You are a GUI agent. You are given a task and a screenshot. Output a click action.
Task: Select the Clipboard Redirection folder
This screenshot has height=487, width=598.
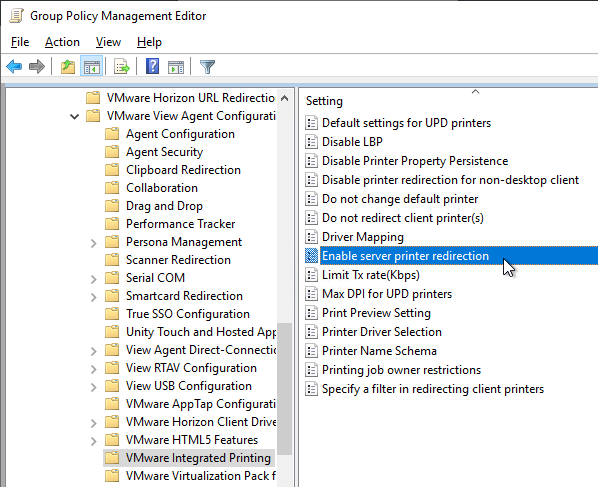pos(183,170)
